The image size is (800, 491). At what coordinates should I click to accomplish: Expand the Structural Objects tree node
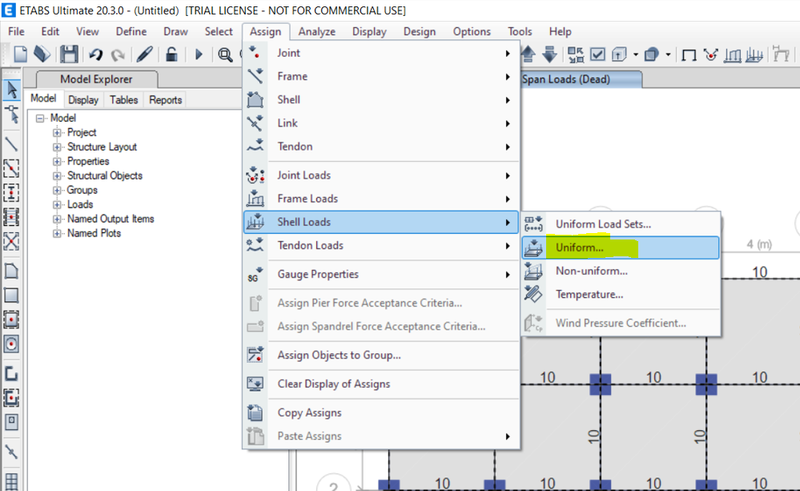click(x=57, y=176)
